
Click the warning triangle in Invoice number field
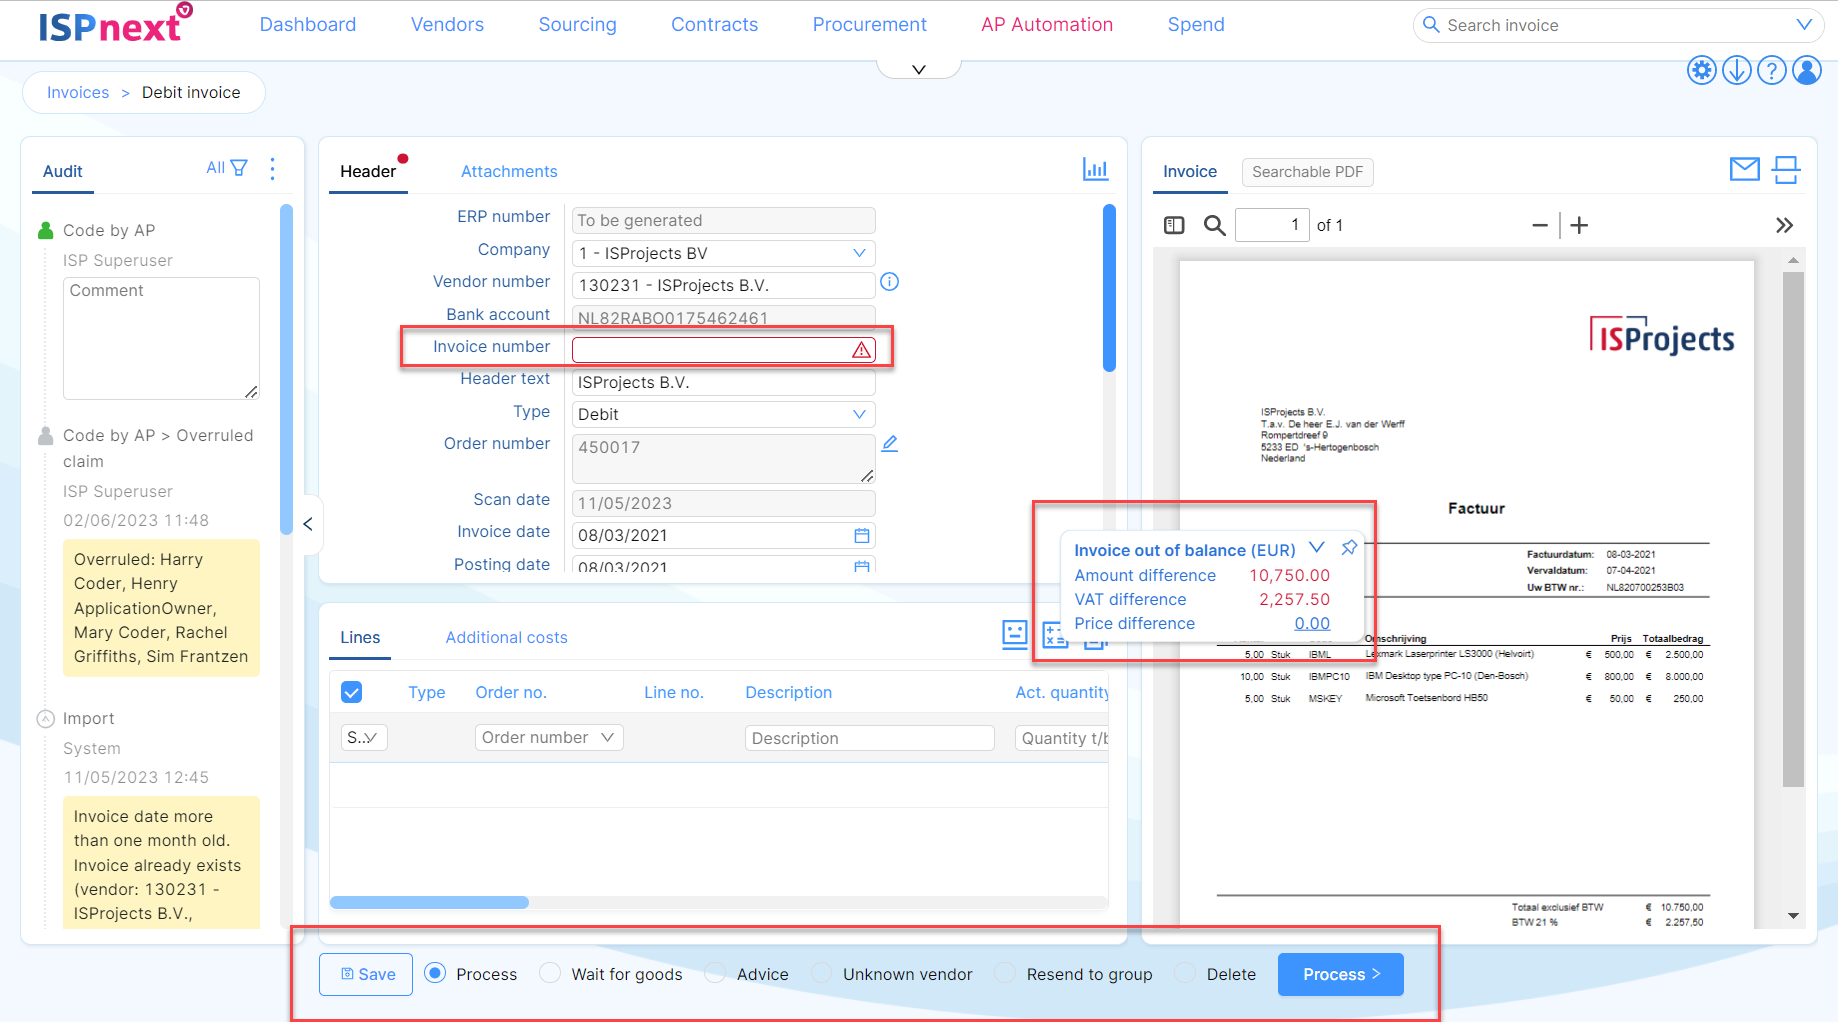tap(861, 350)
